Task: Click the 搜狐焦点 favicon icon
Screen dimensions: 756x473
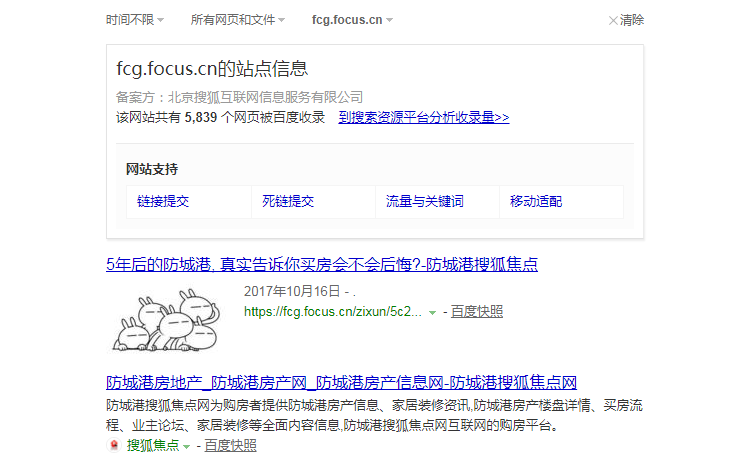Action: [x=114, y=445]
